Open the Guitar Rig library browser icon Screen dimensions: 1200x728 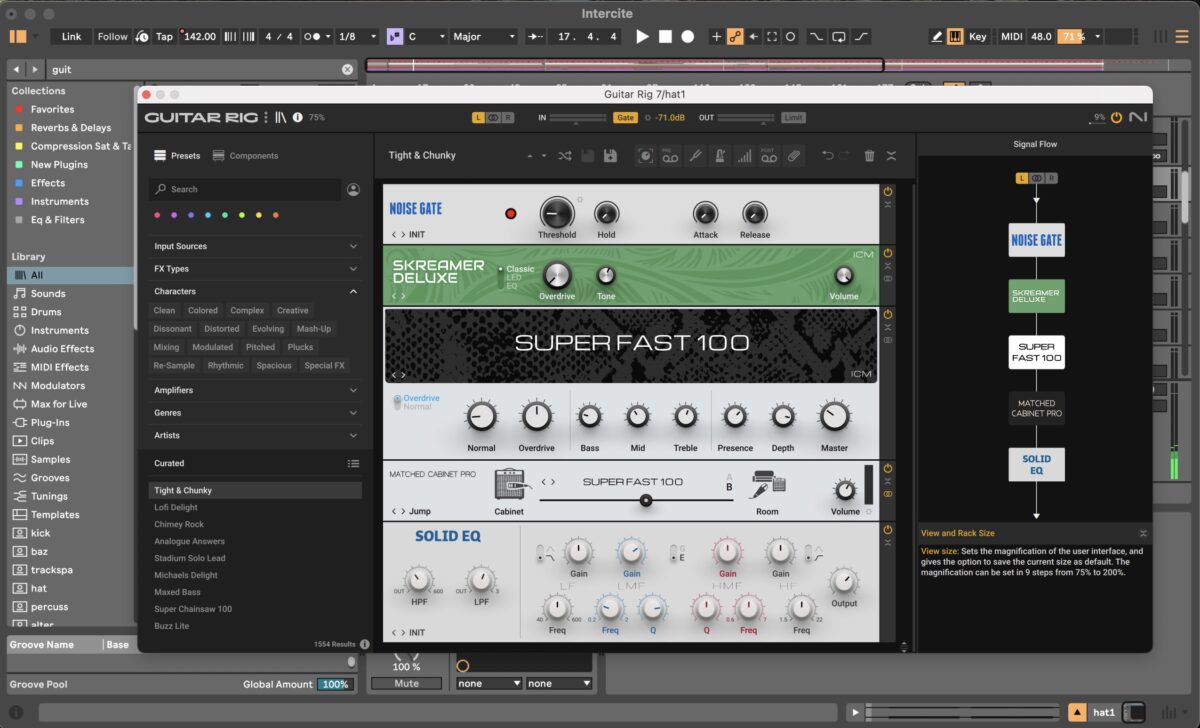click(281, 117)
